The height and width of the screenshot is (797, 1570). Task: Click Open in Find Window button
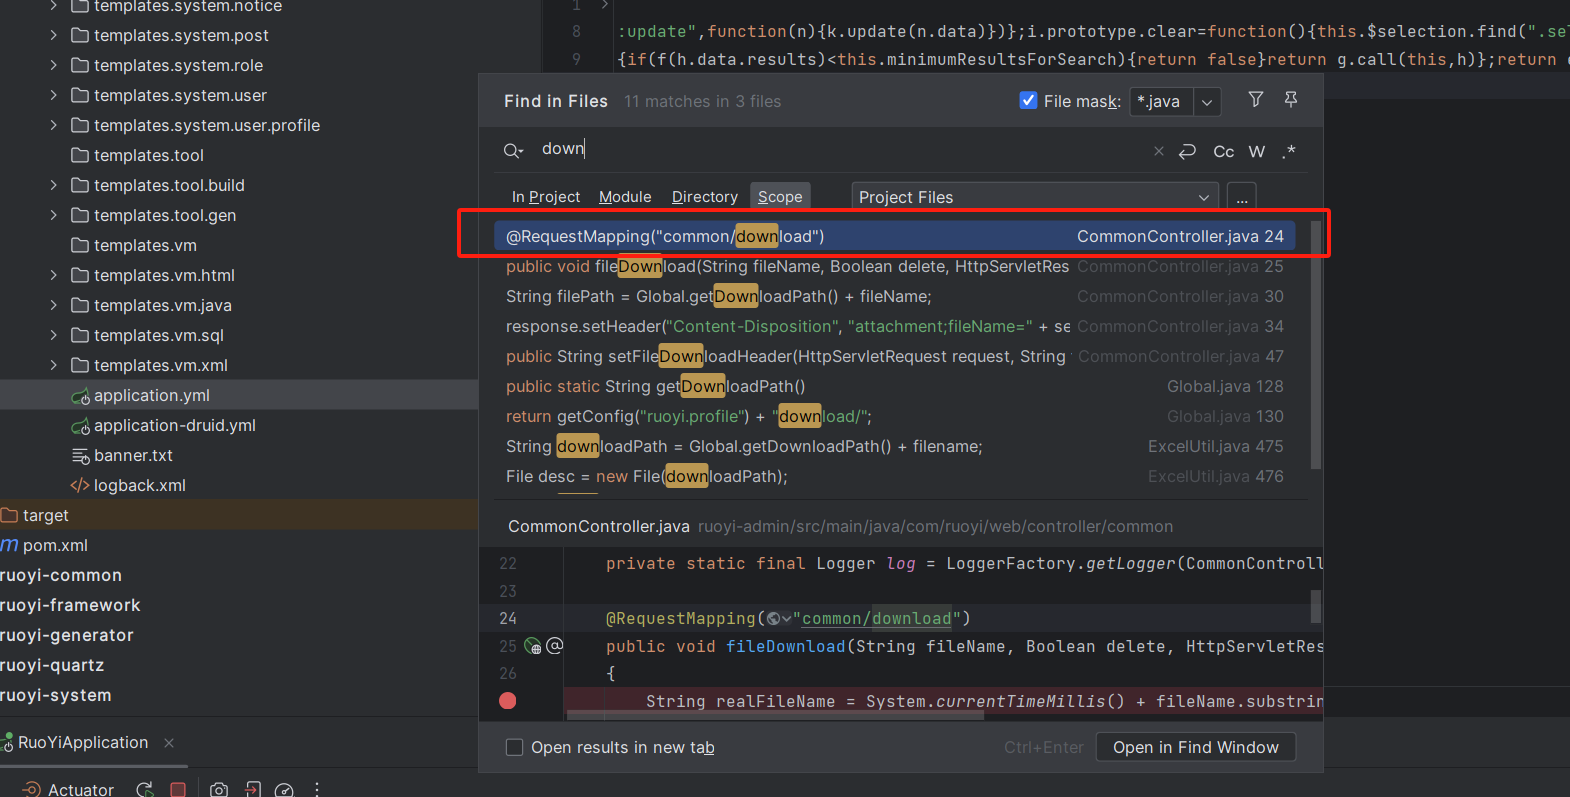pos(1195,747)
